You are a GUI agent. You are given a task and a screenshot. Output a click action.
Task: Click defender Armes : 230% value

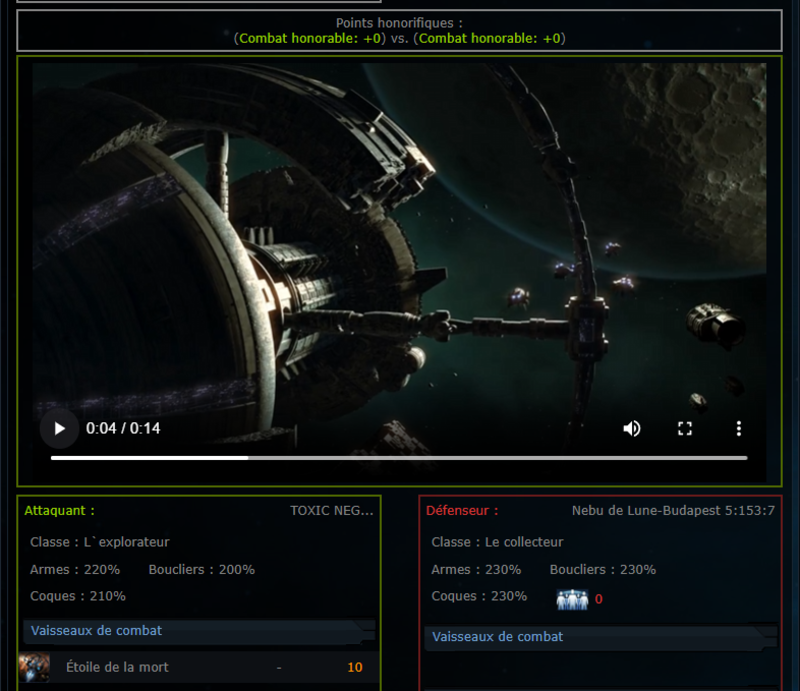click(x=476, y=570)
